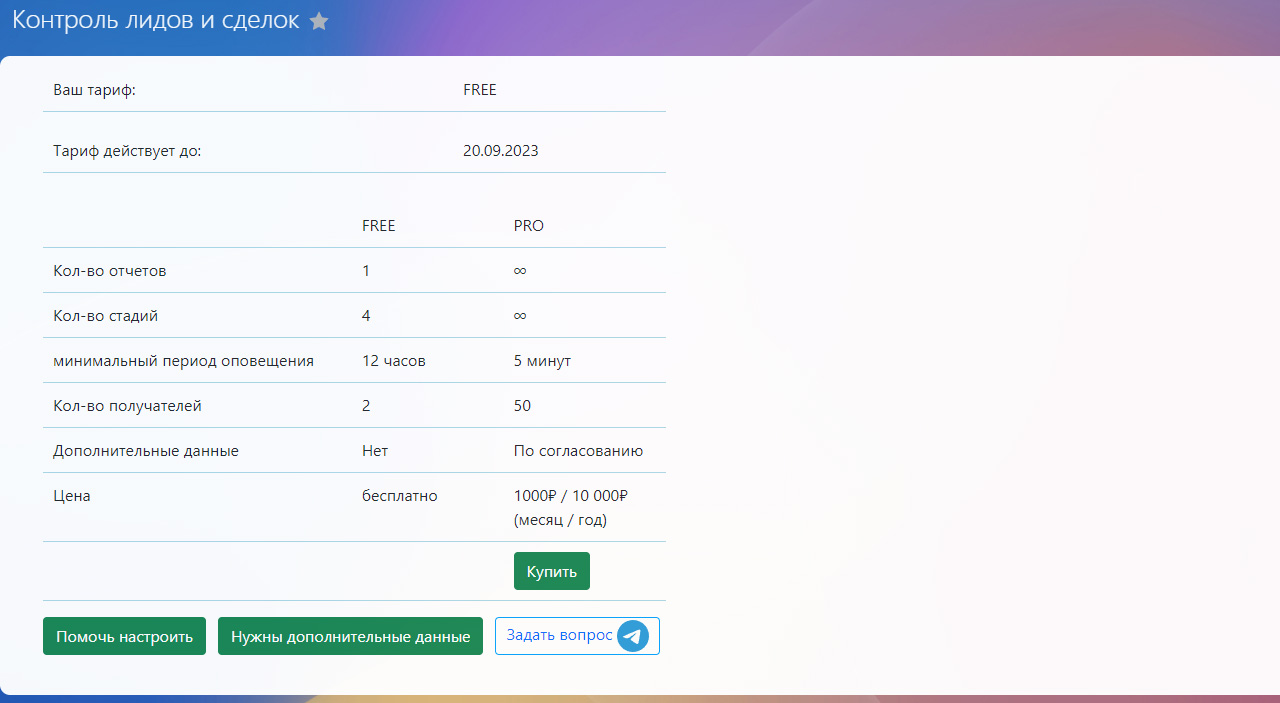Select the FREE value of Ваш тариф
The height and width of the screenshot is (703, 1280).
[x=480, y=90]
